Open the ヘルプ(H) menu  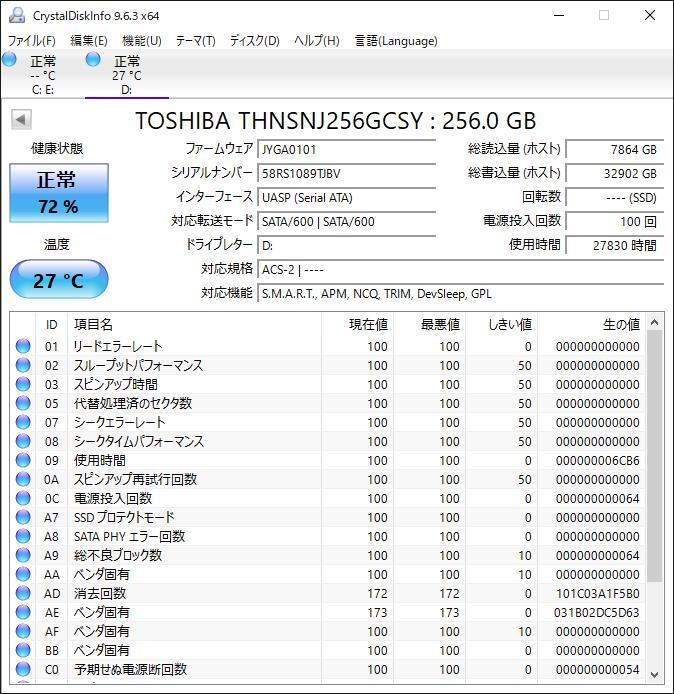(x=317, y=41)
